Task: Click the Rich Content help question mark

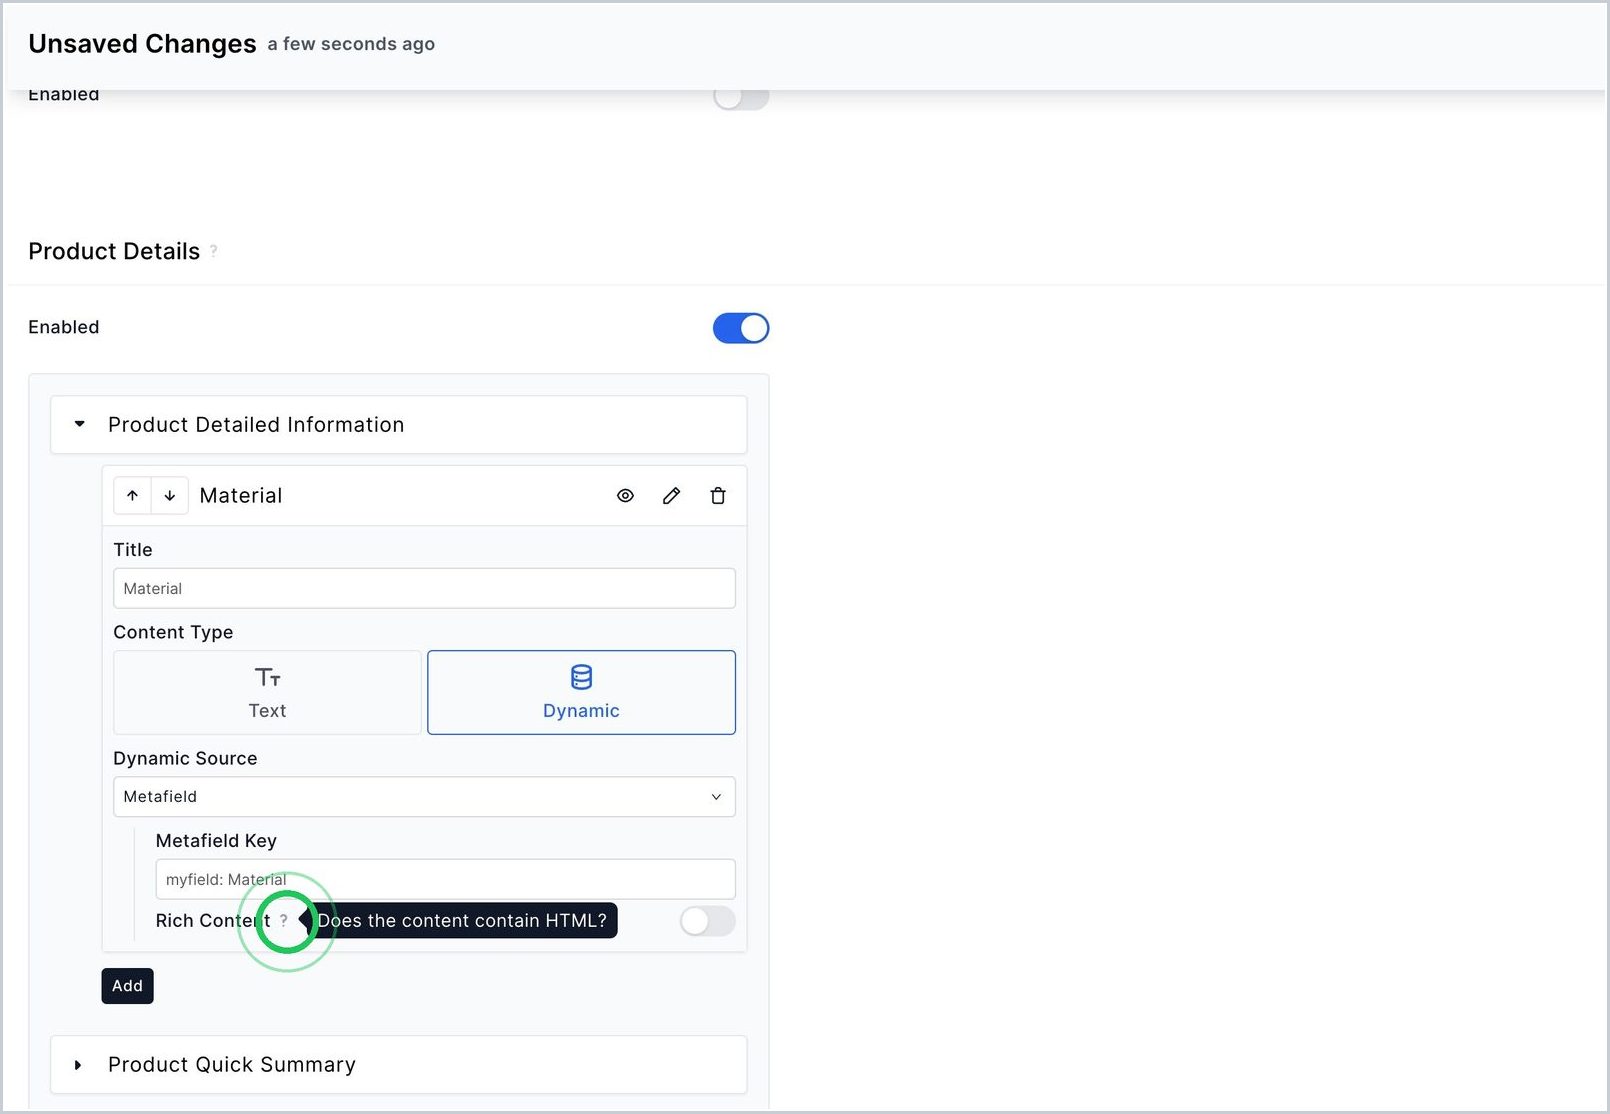Action: (x=284, y=921)
